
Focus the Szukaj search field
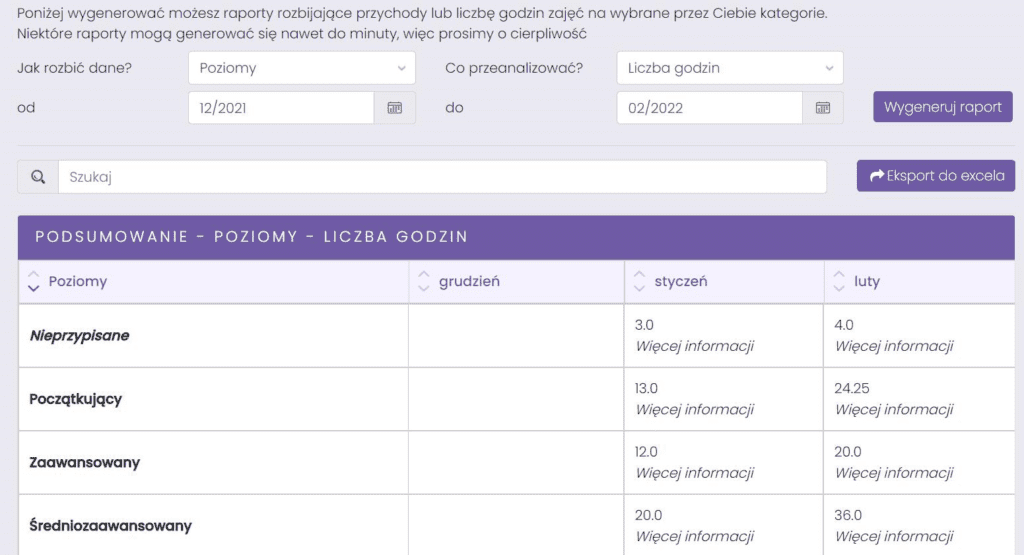tap(442, 177)
